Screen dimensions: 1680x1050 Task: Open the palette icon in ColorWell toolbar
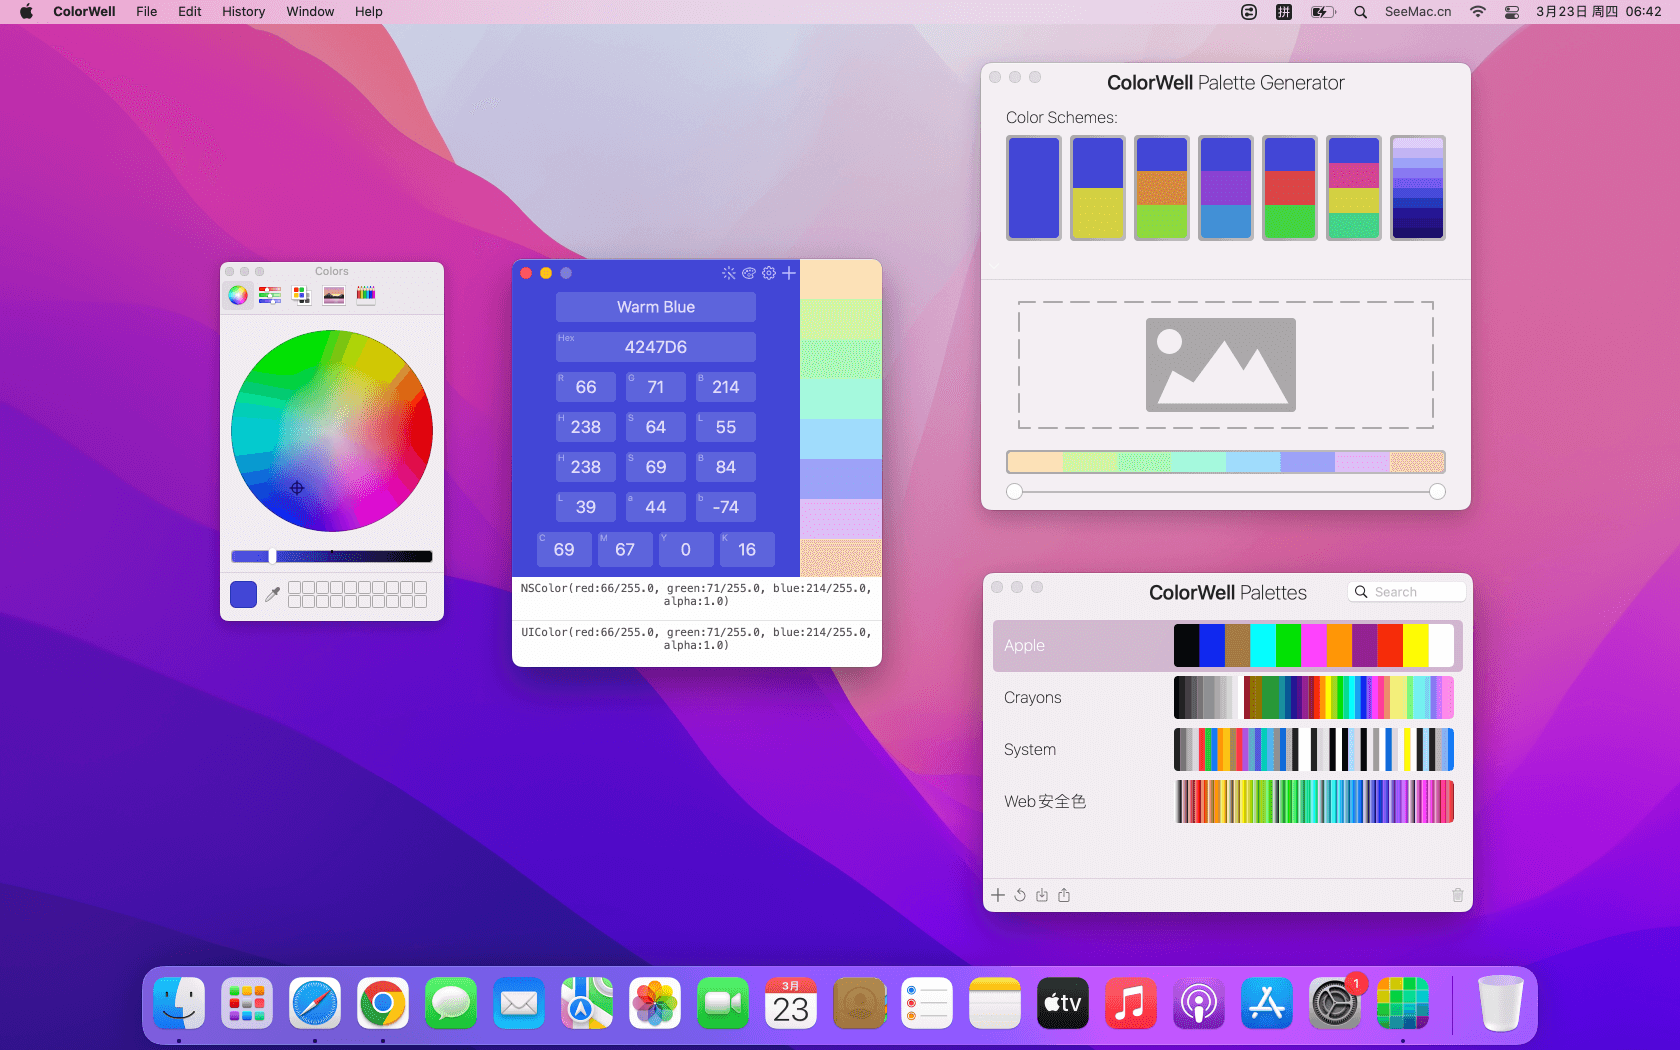pyautogui.click(x=748, y=273)
